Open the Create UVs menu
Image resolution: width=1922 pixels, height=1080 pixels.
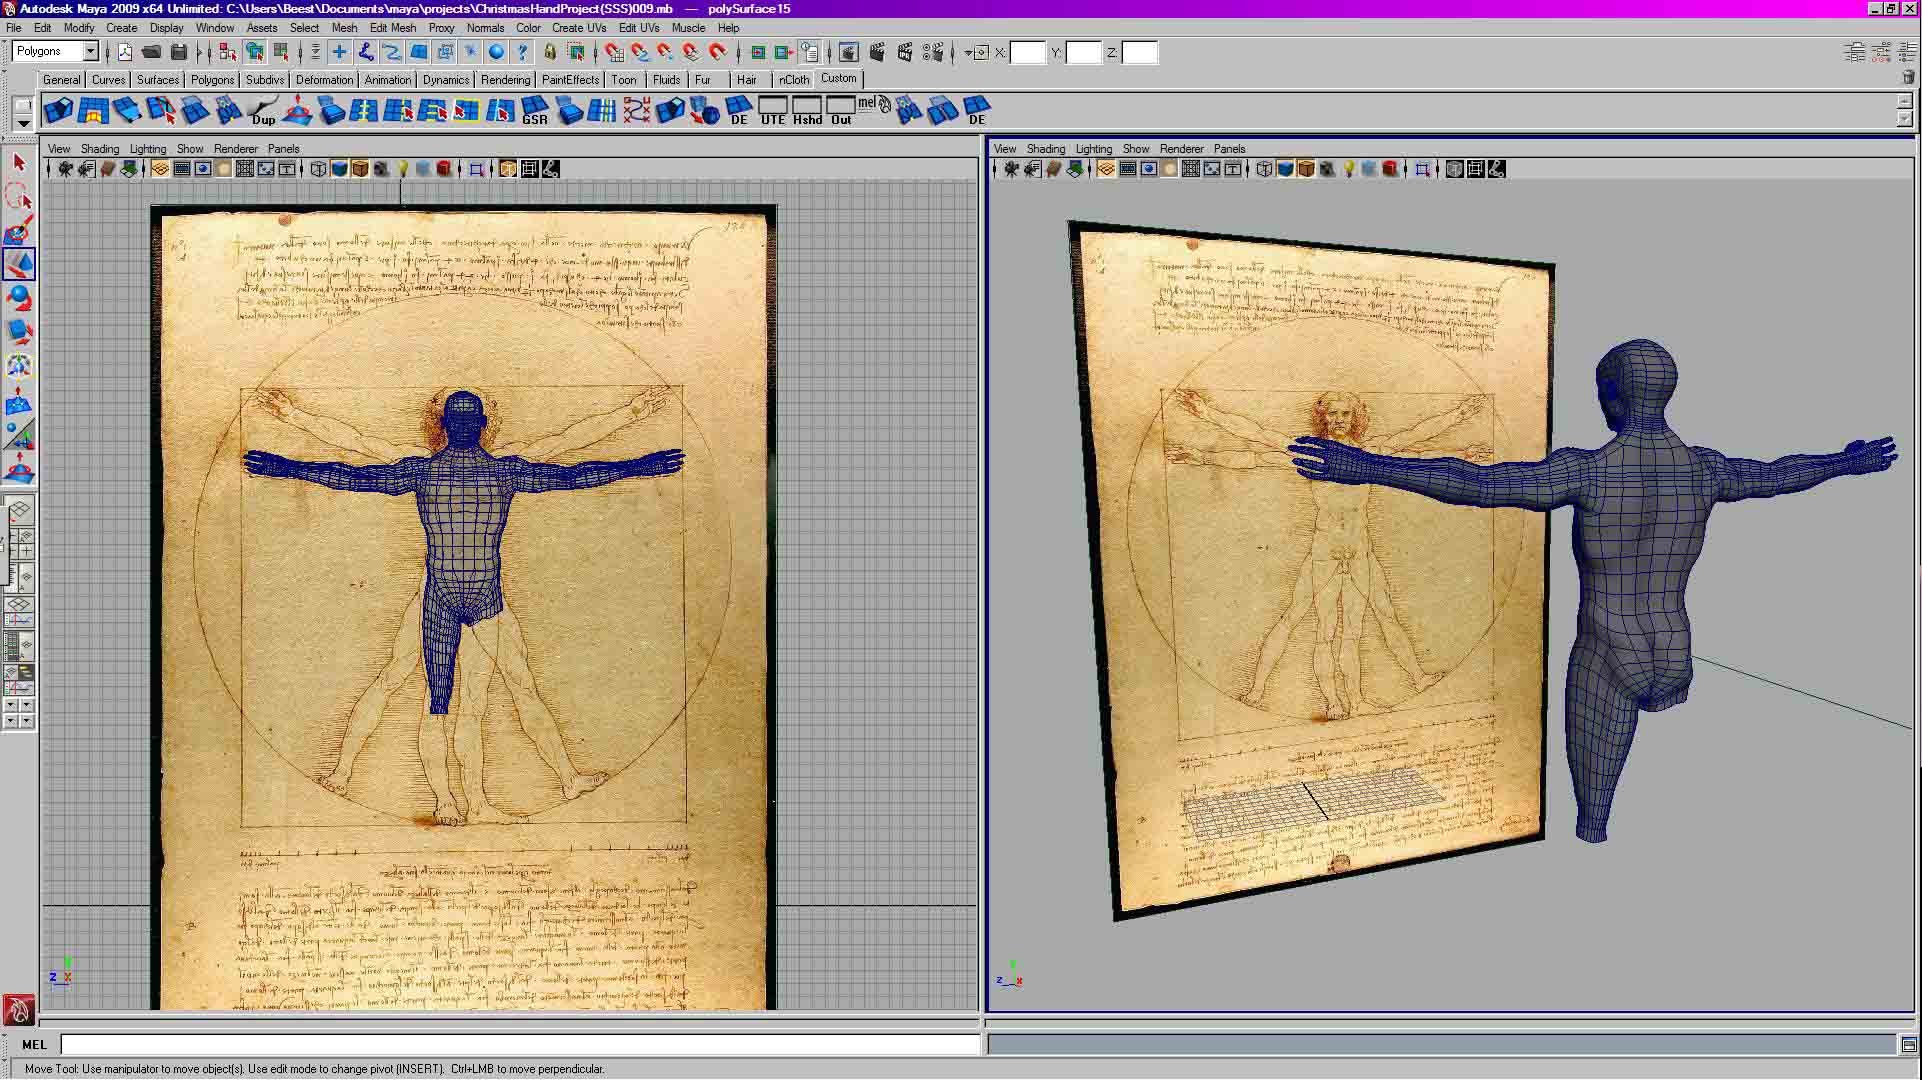point(579,28)
